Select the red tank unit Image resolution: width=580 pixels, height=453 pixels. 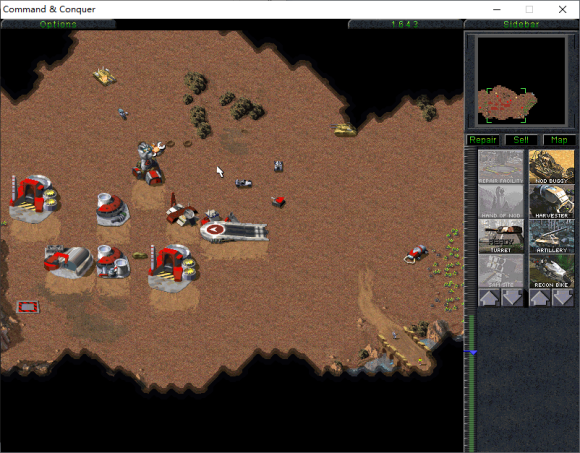coord(279,202)
